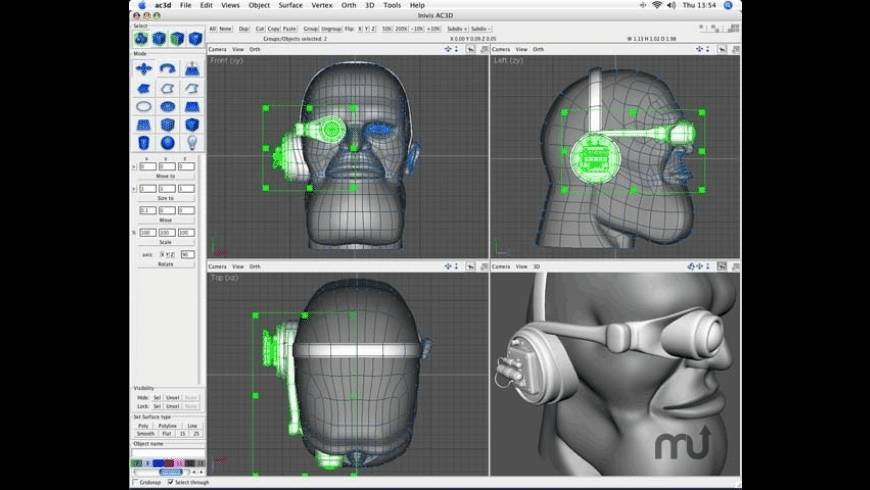Click the Ungroup button
The height and width of the screenshot is (490, 870).
point(331,29)
